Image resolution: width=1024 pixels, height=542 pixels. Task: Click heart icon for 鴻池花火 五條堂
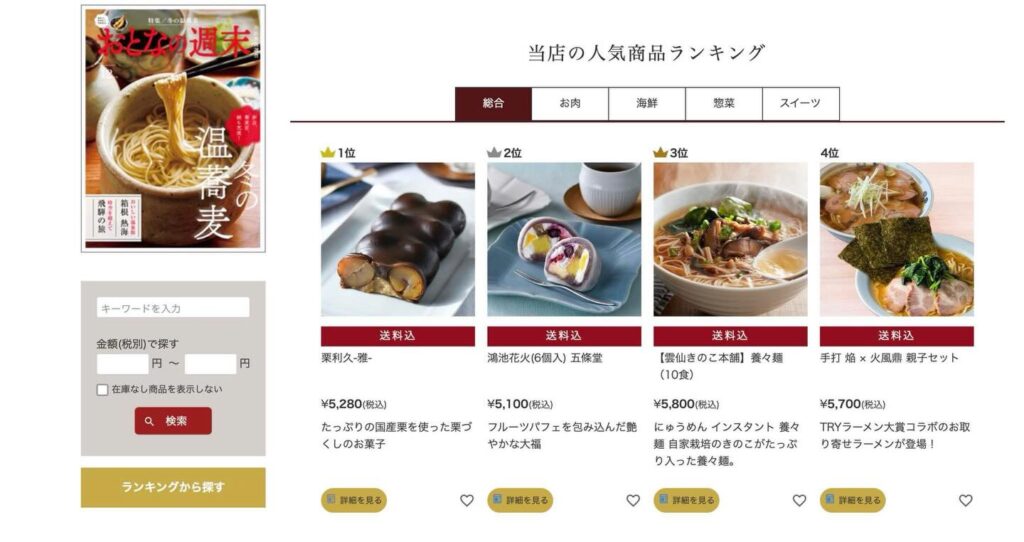(x=633, y=501)
